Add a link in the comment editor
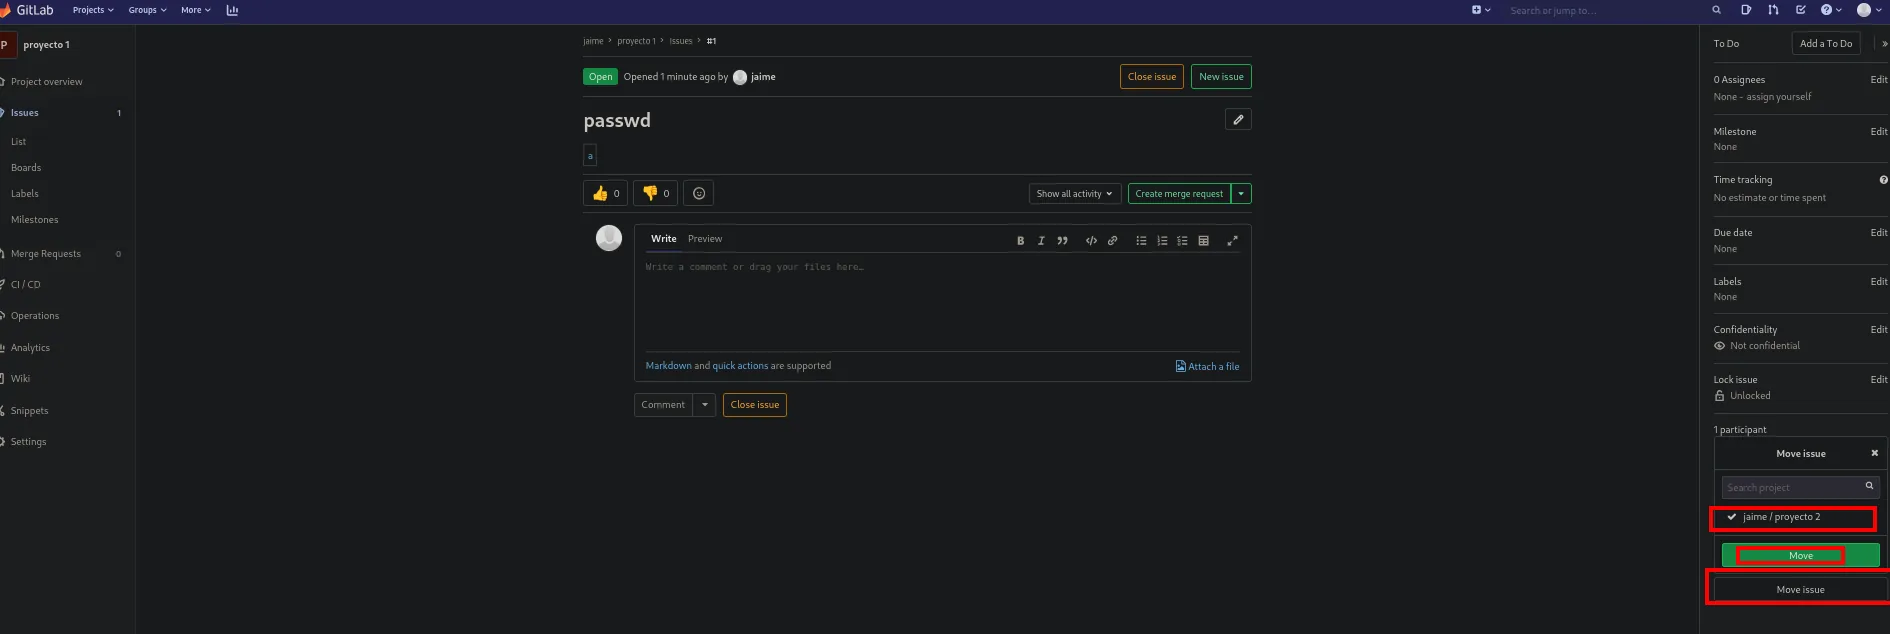Viewport: 1890px width, 634px height. (x=1112, y=241)
